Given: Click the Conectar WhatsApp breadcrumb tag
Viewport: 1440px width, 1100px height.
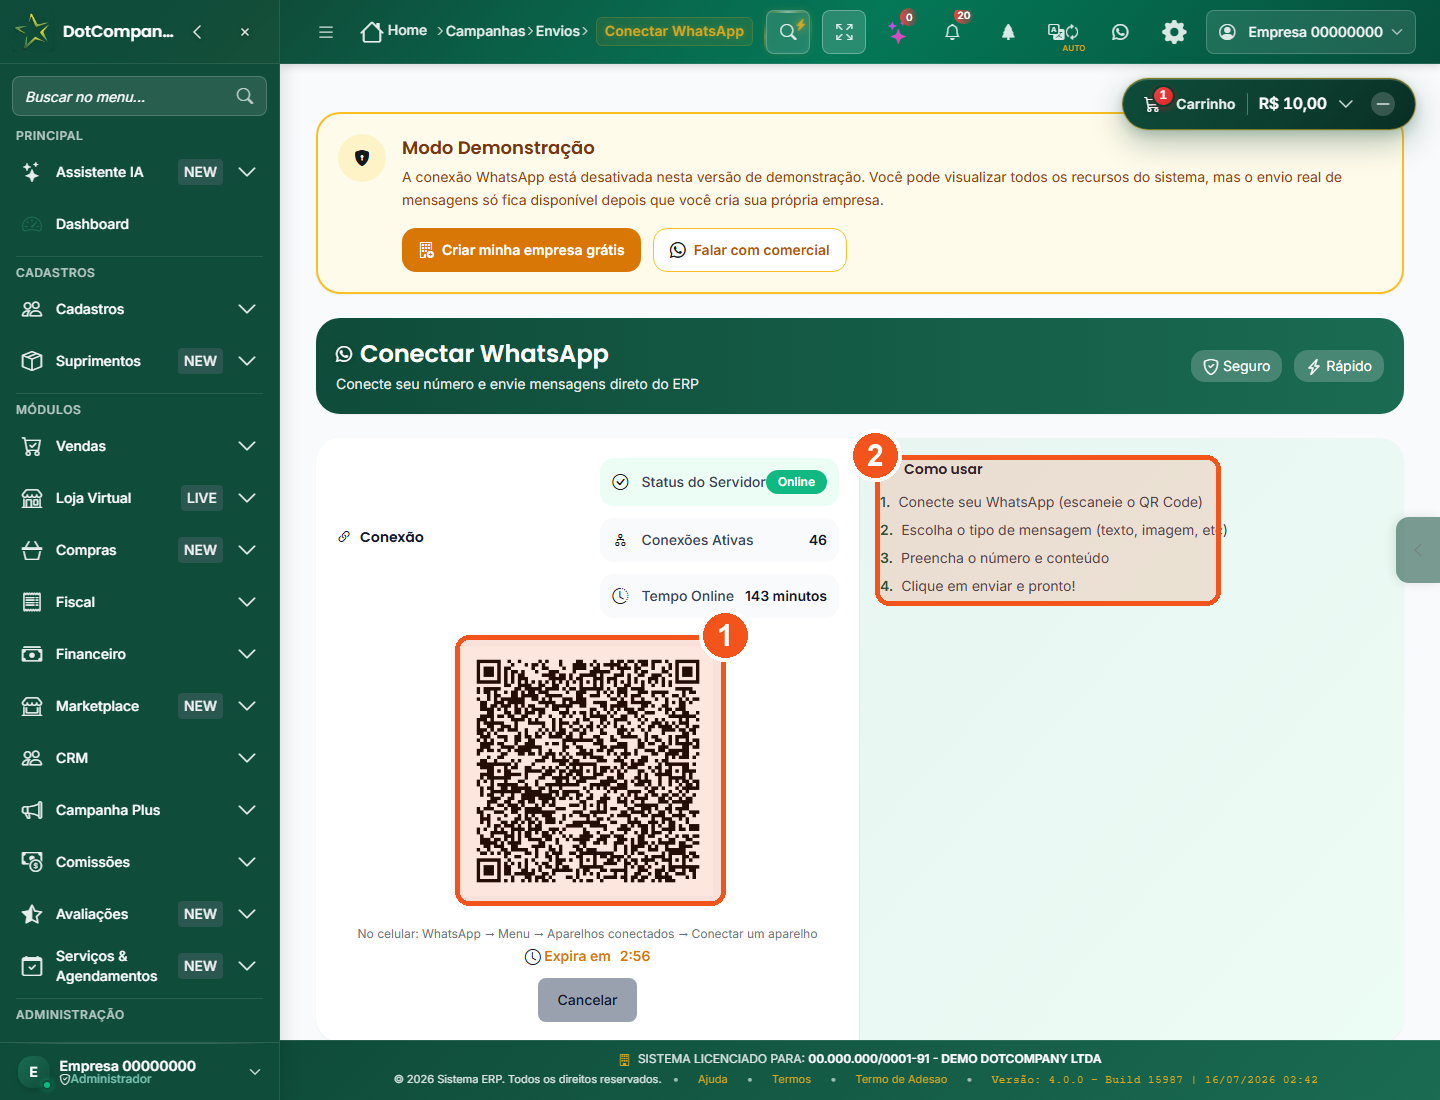Looking at the screenshot, I should click(674, 31).
